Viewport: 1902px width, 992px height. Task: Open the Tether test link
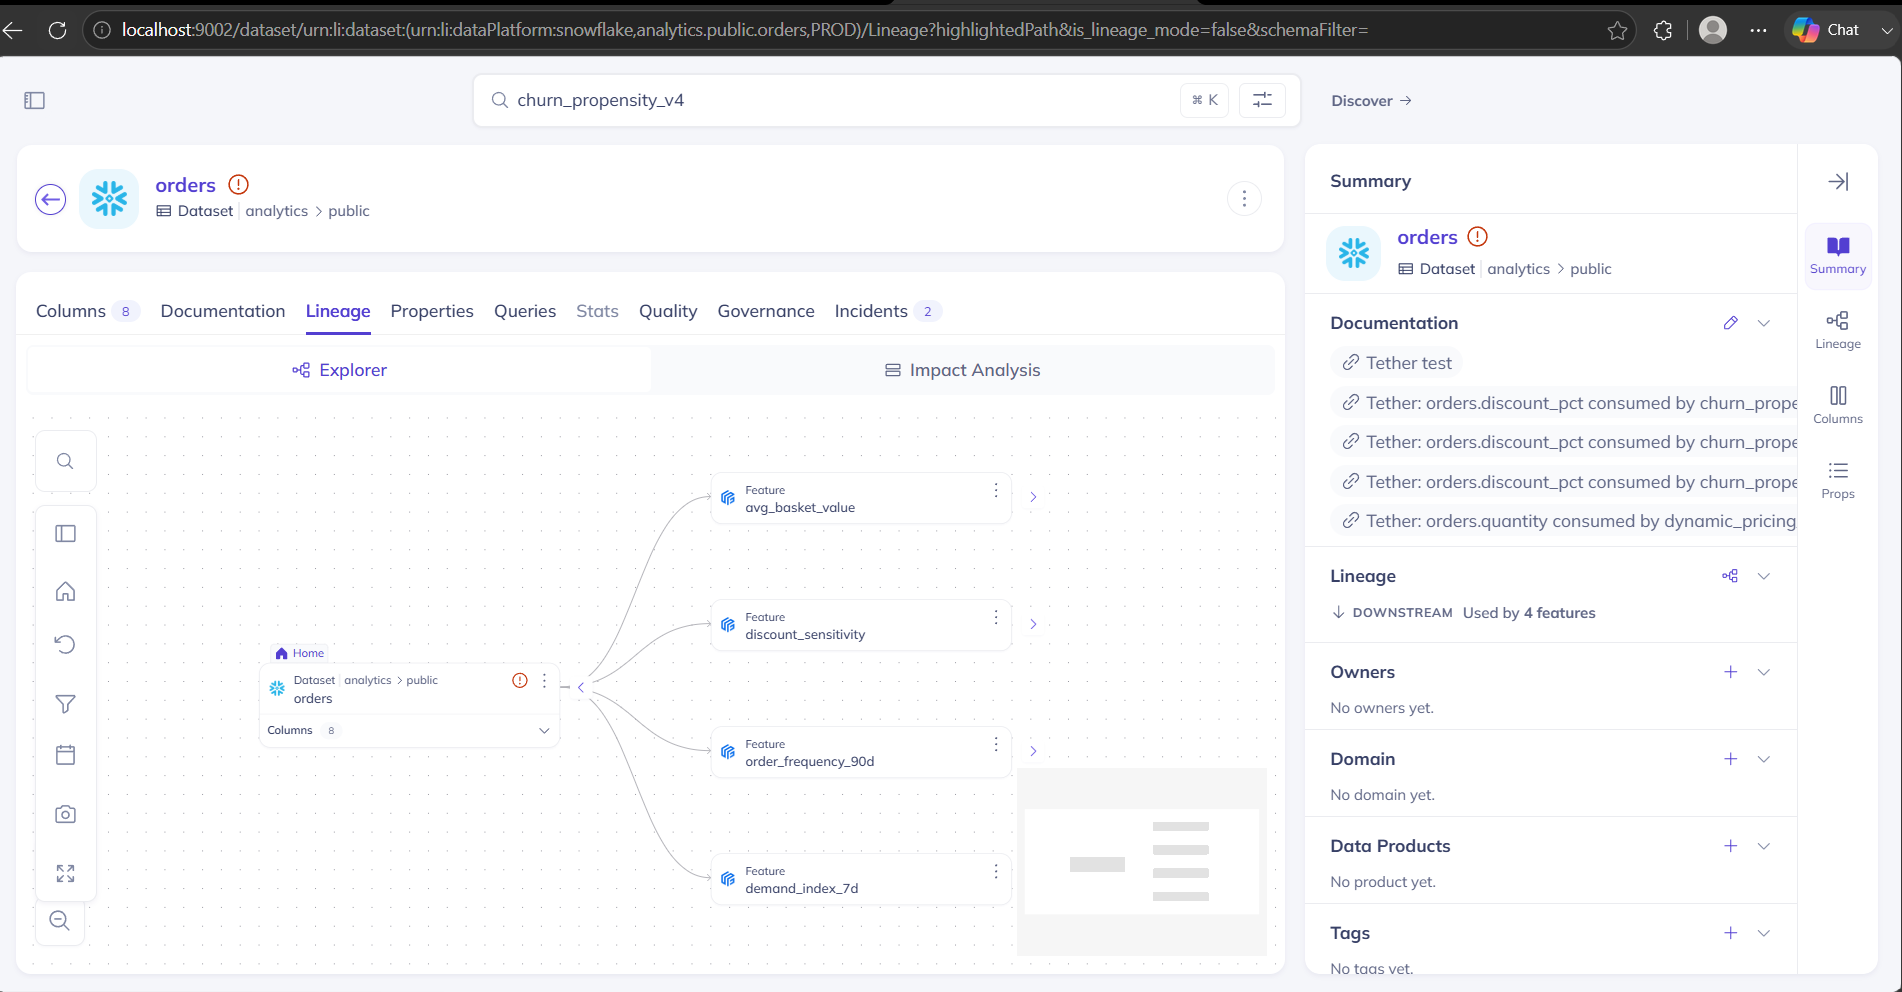pos(1397,363)
